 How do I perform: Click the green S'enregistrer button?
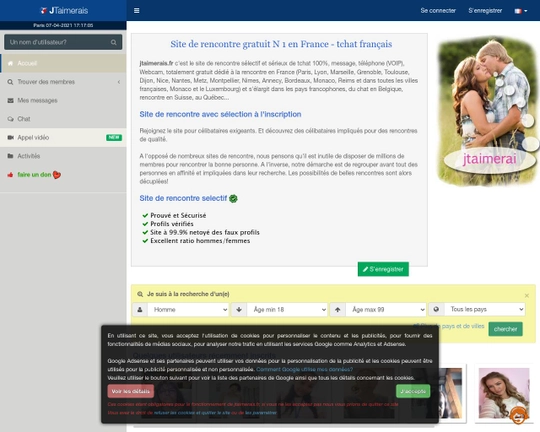[x=383, y=269]
